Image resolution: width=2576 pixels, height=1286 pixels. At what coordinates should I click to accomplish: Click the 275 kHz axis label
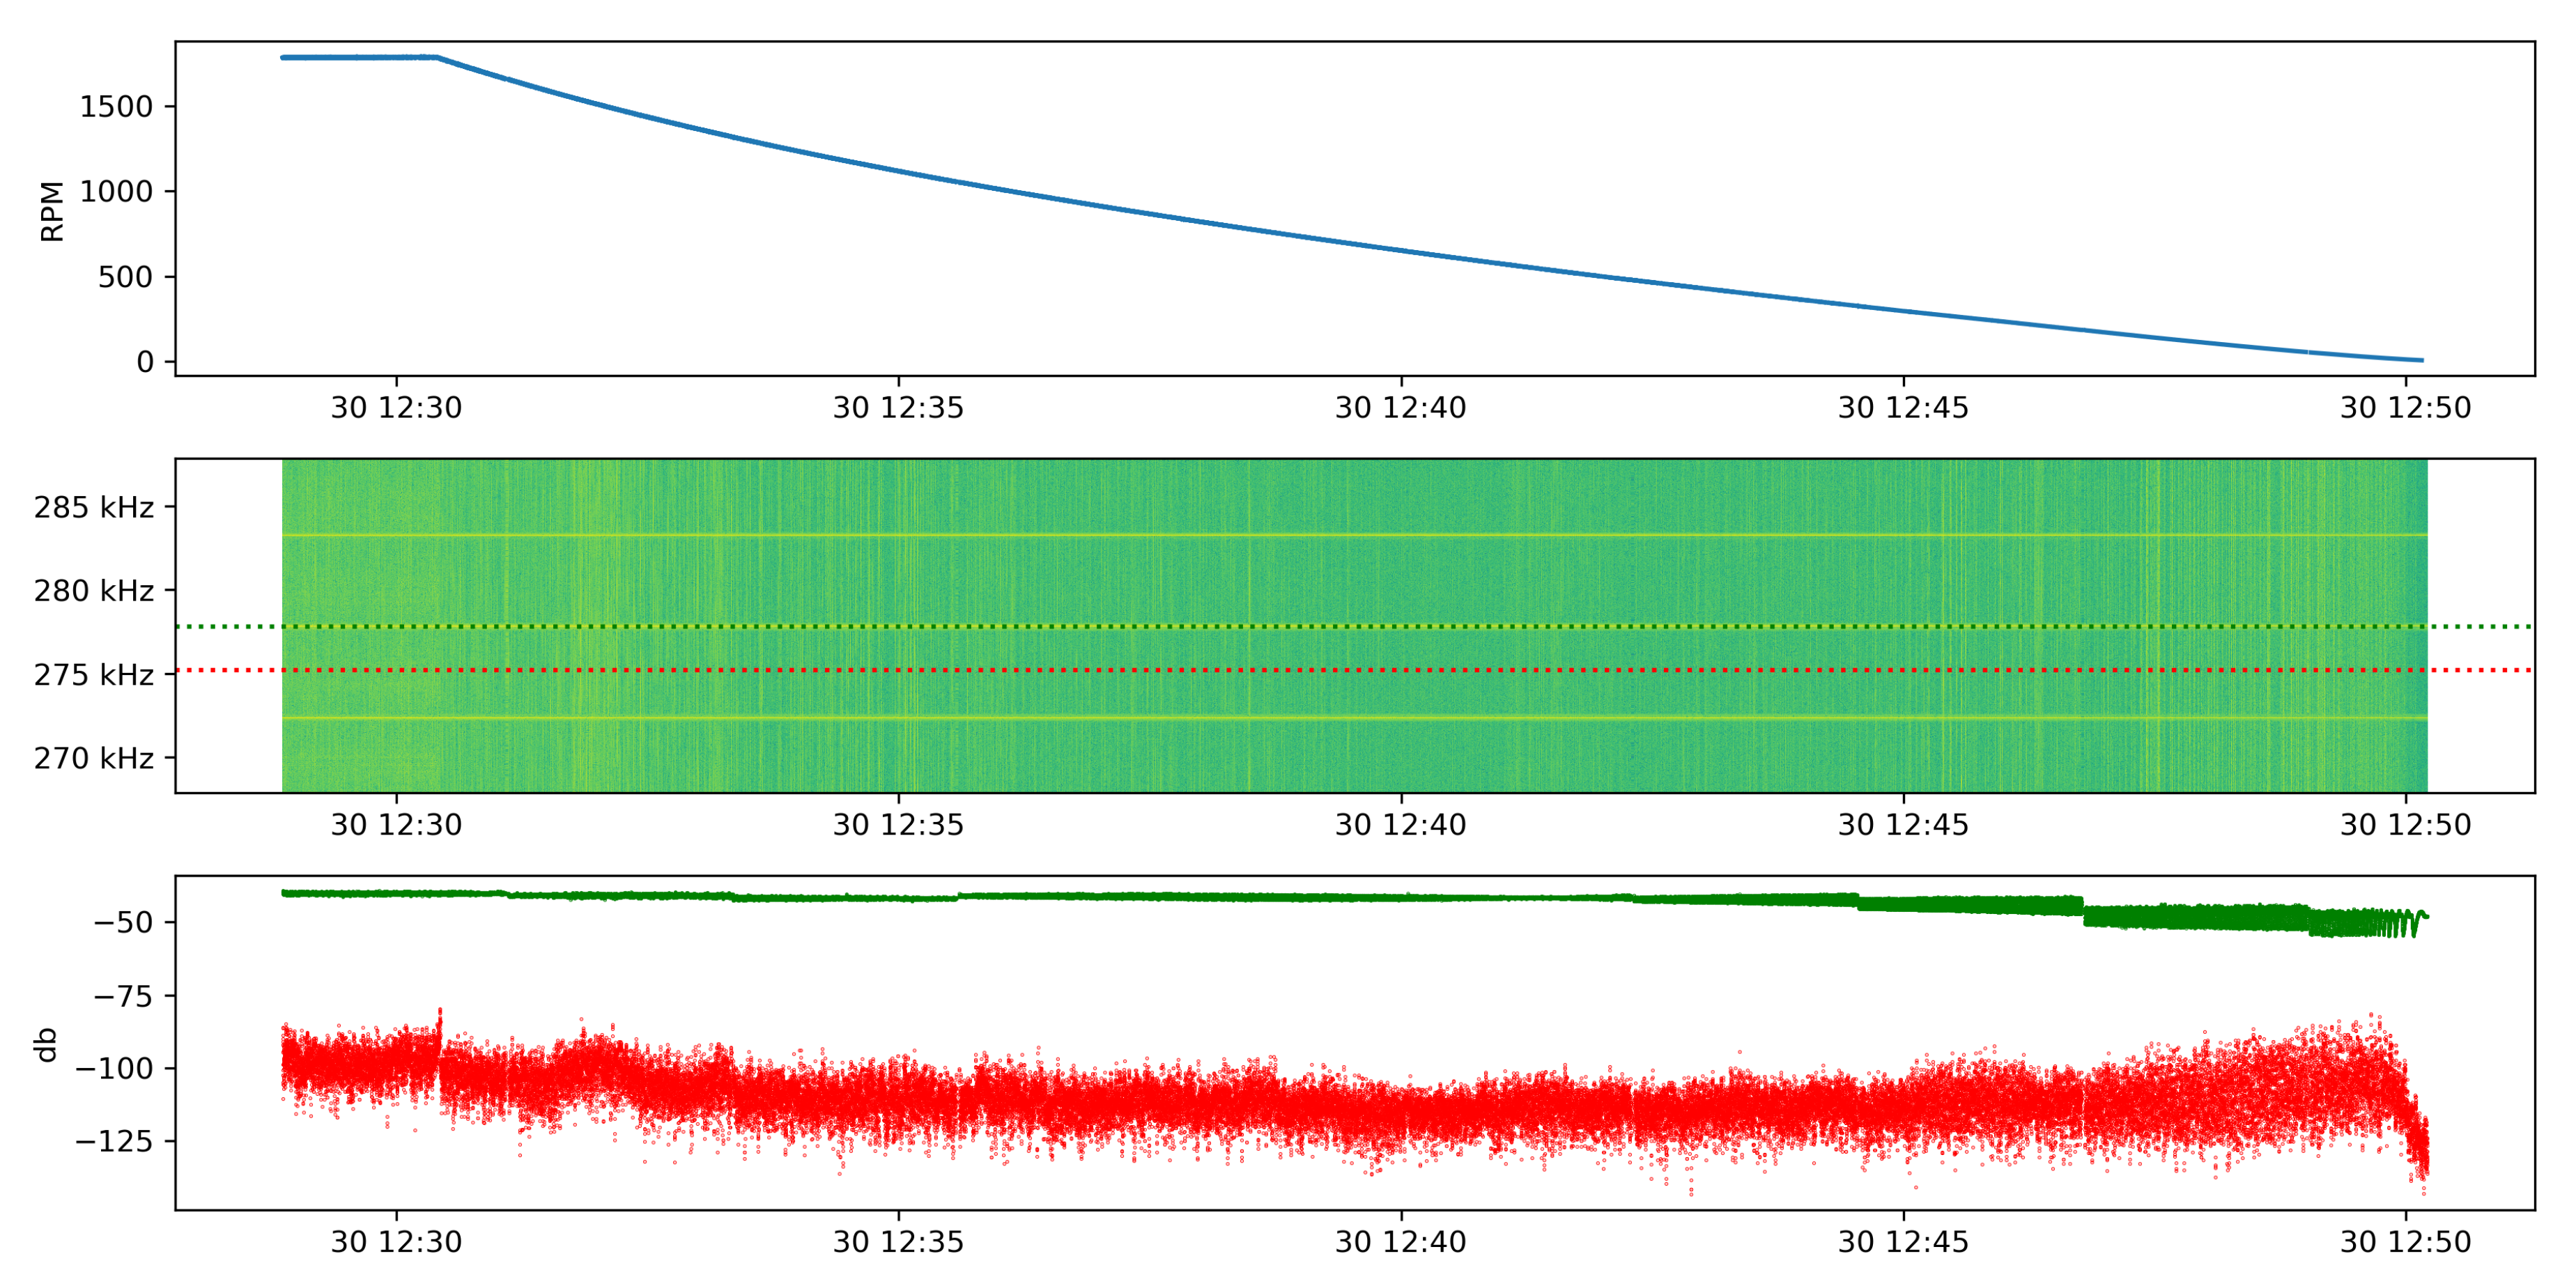tap(94, 676)
